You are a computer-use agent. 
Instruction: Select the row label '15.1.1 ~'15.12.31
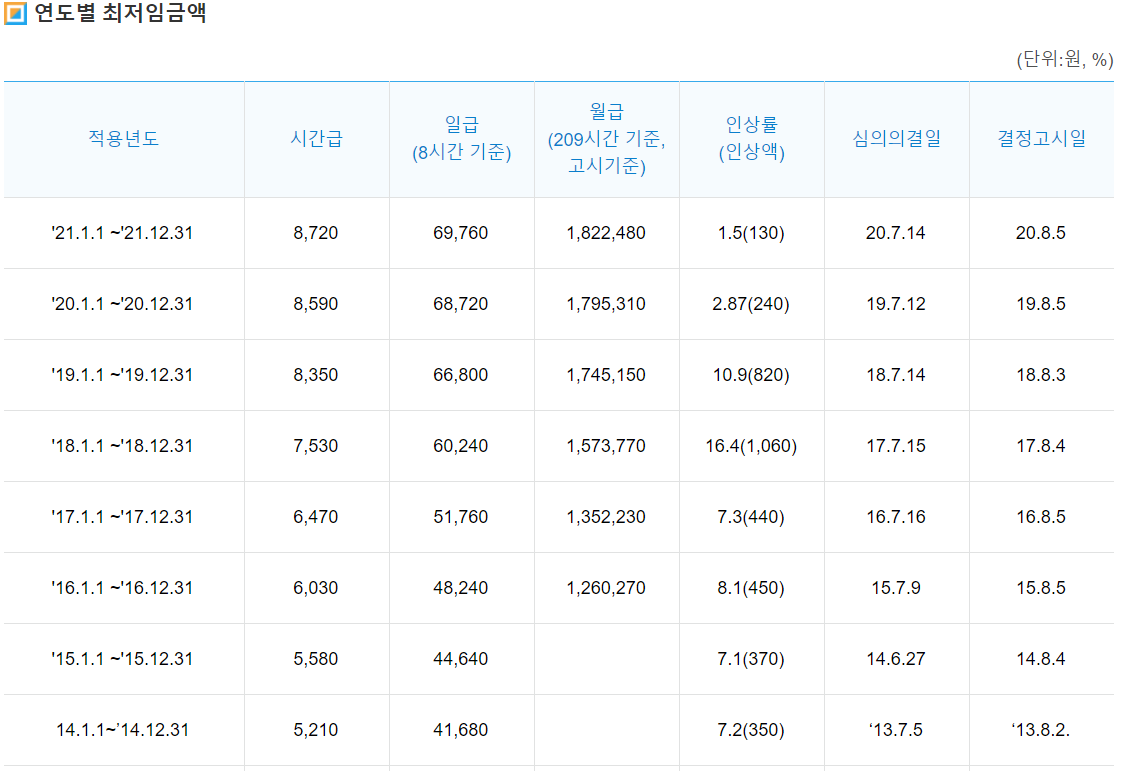tap(123, 659)
